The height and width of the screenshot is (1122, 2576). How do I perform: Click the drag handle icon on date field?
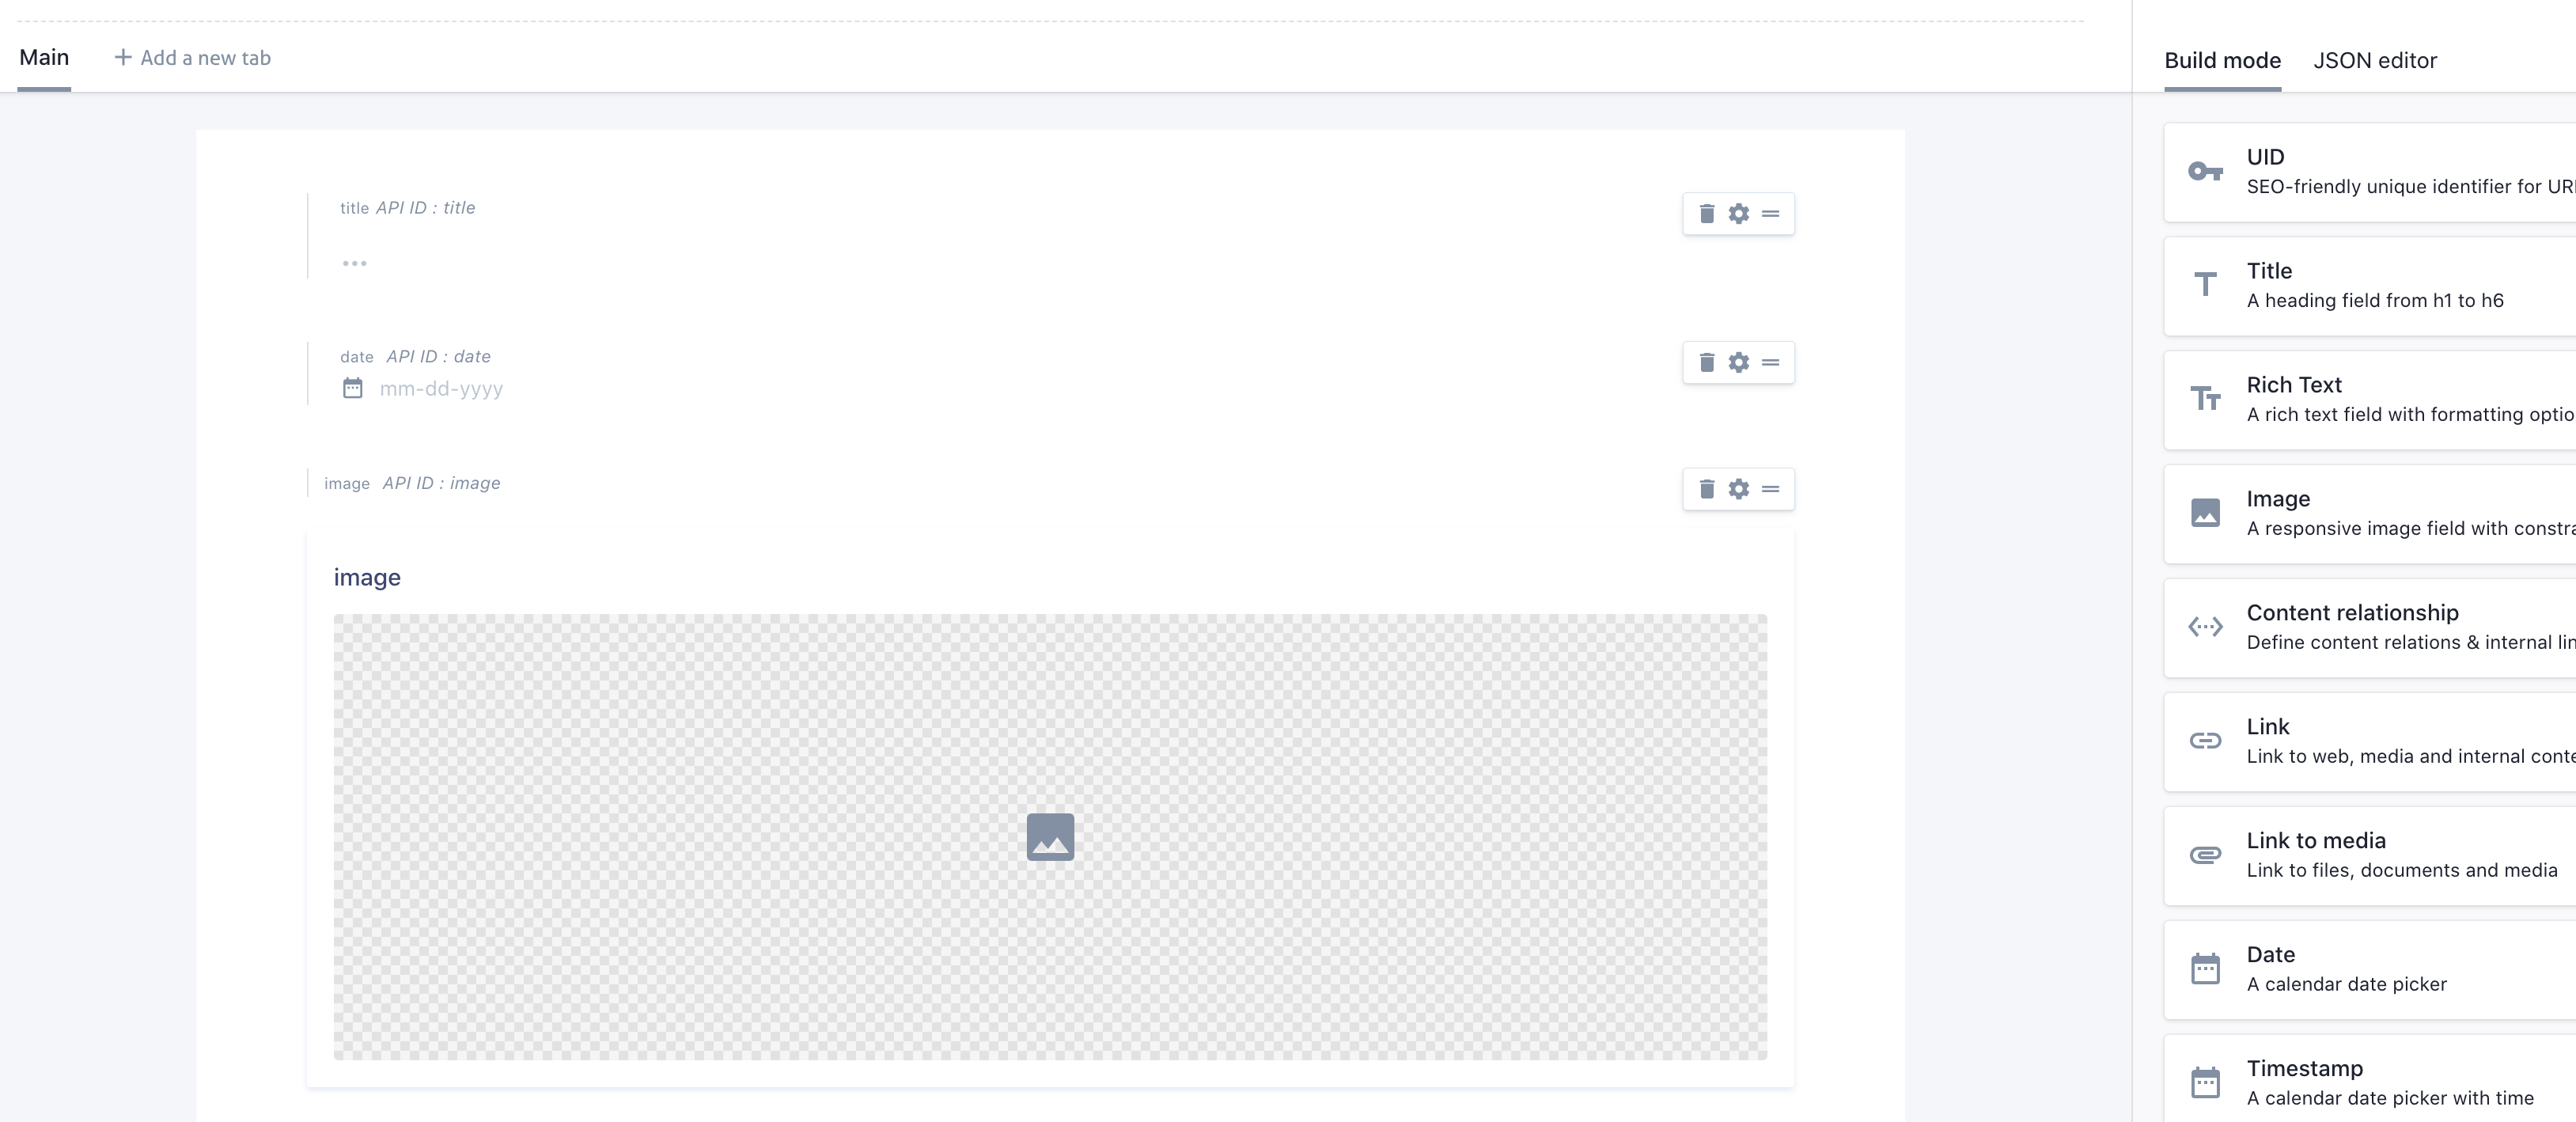pos(1771,362)
